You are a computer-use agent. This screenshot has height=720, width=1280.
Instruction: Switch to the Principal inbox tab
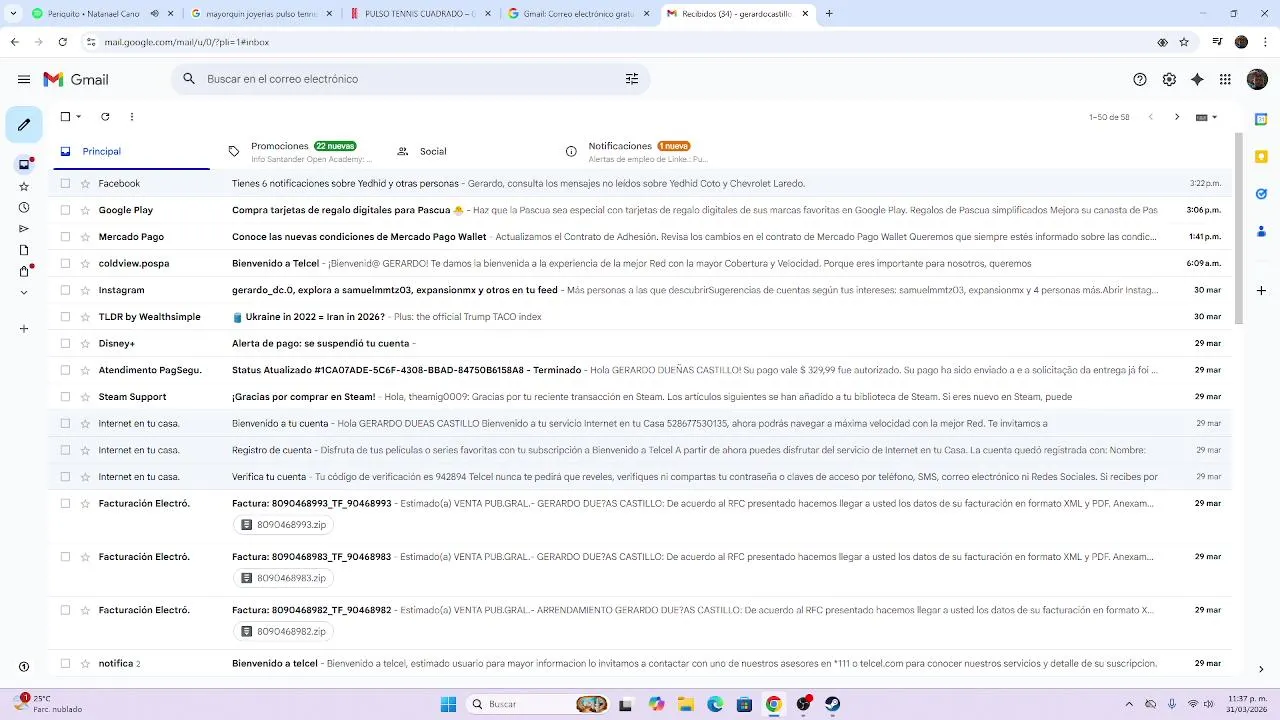(131, 151)
